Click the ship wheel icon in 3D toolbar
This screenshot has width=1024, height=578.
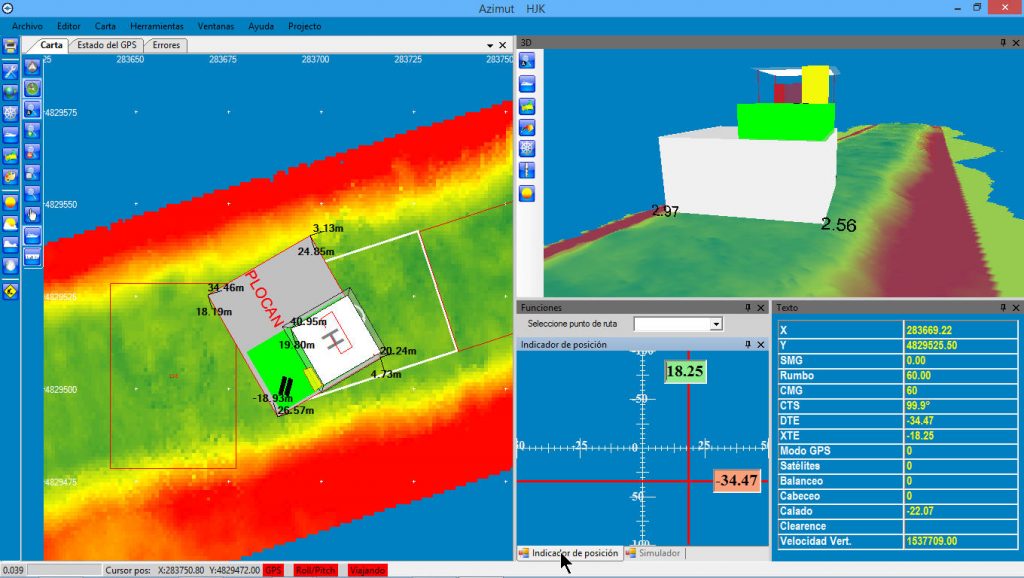click(x=527, y=148)
